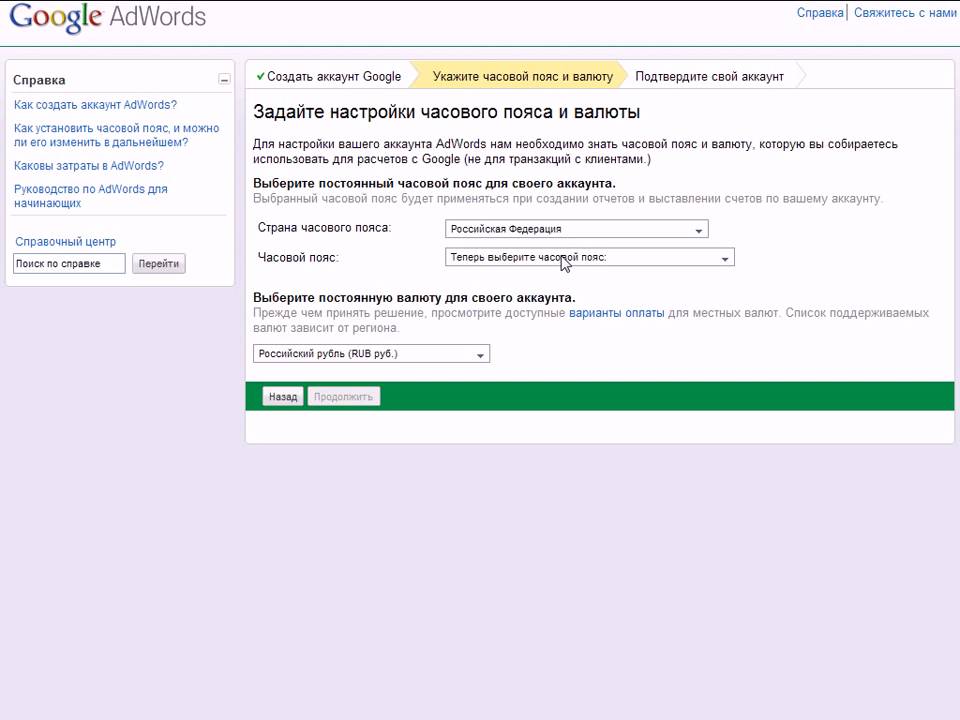Click the green checkmark on first step
960x720 pixels.
point(260,77)
